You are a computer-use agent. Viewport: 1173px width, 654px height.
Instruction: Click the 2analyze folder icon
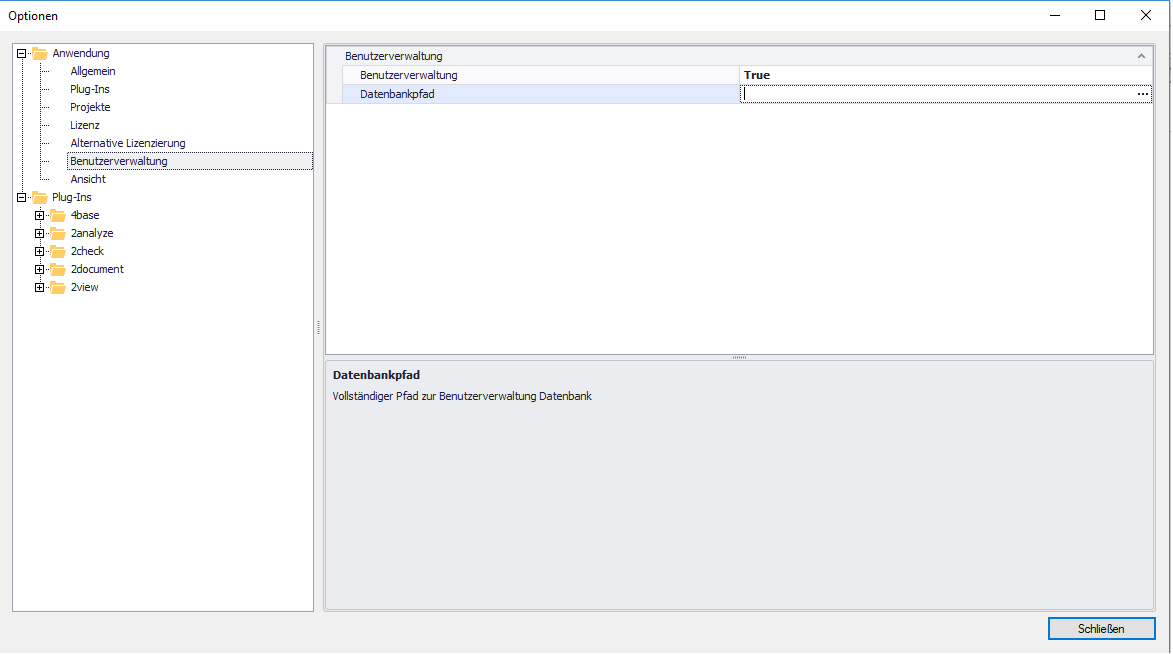pyautogui.click(x=58, y=234)
